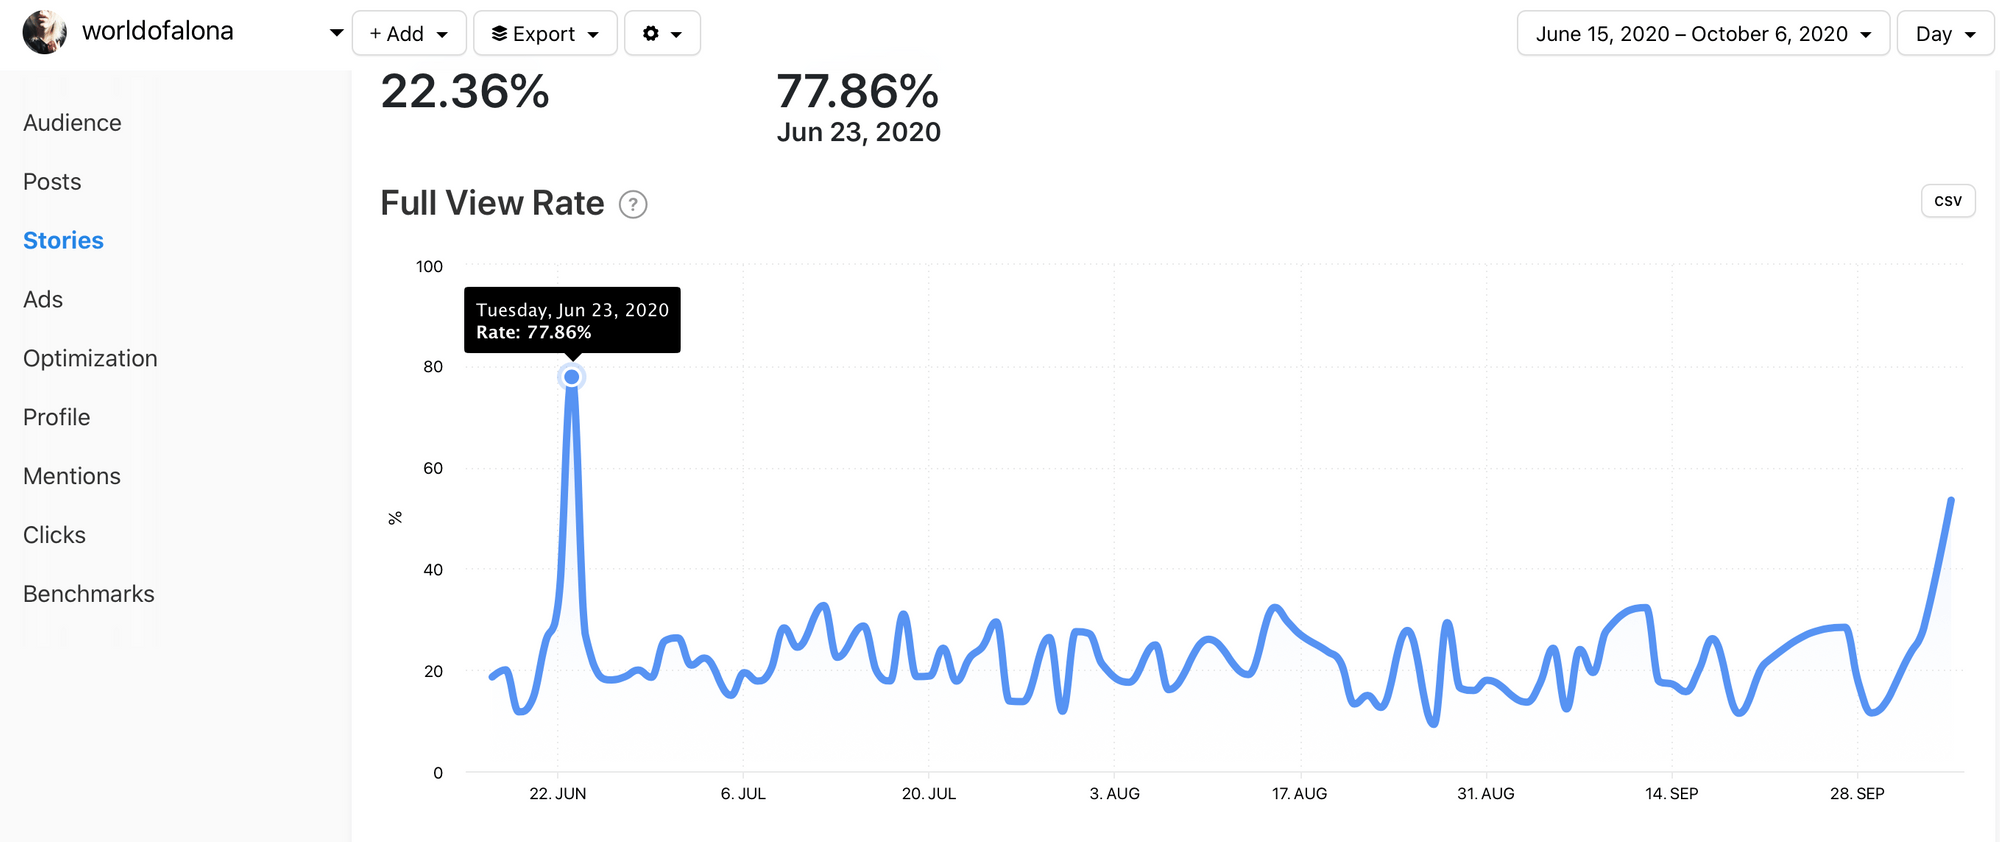Open the Posts section

[x=52, y=182]
